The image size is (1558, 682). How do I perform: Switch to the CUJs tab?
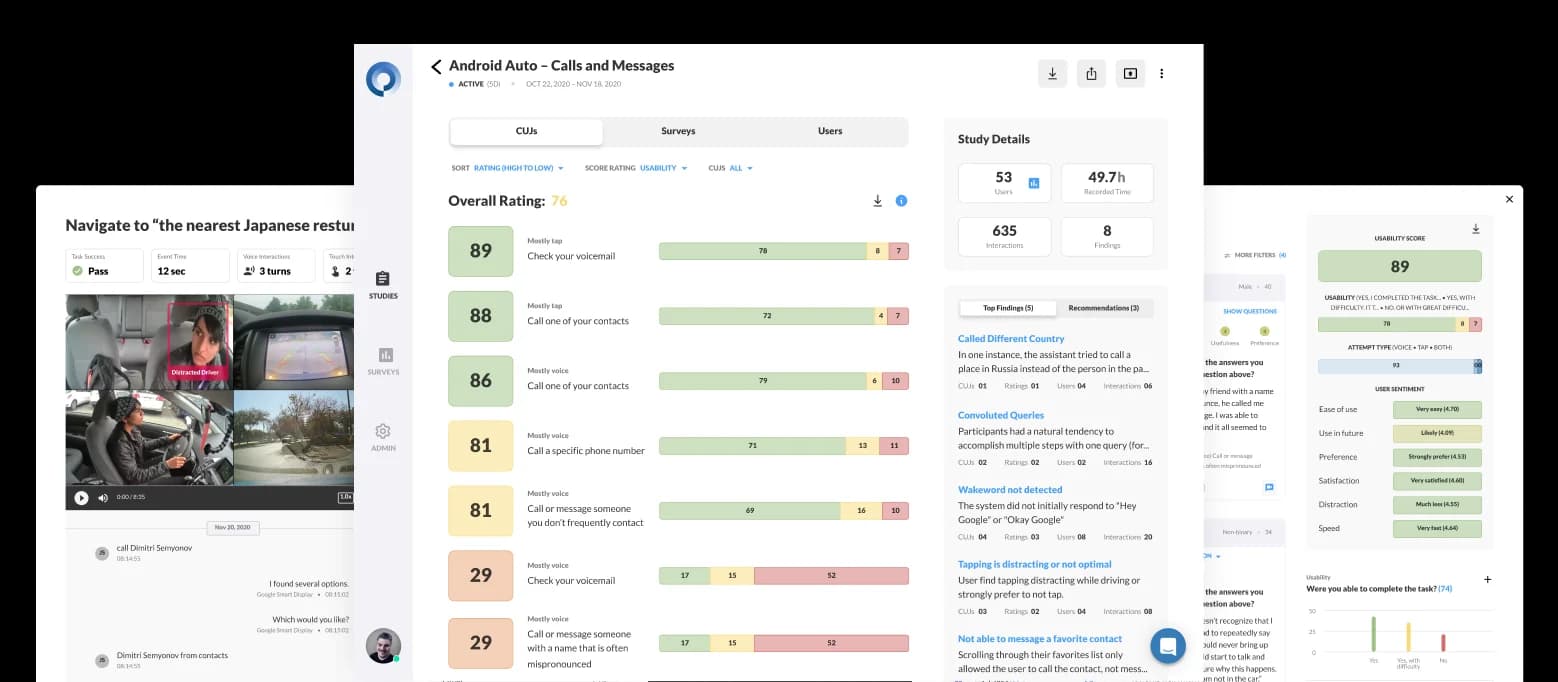pyautogui.click(x=526, y=131)
